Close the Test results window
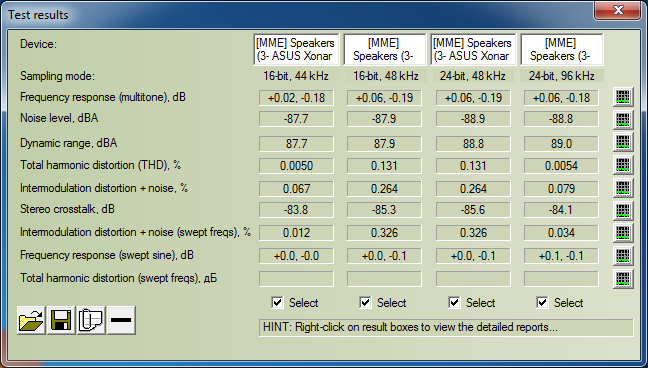 (618, 10)
